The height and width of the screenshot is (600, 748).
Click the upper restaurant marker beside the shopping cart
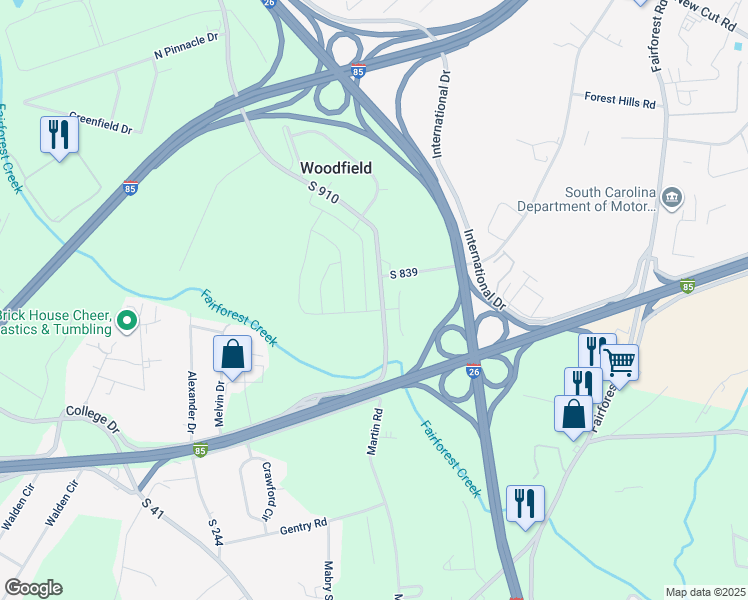(596, 350)
